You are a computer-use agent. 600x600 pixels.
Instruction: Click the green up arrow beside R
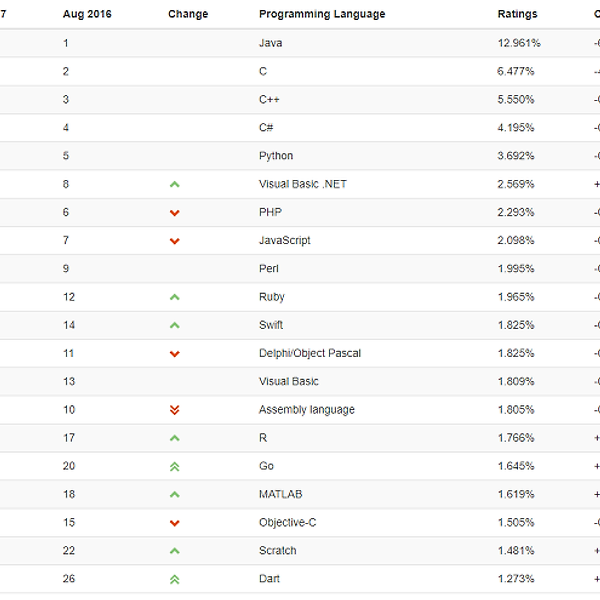[x=174, y=438]
